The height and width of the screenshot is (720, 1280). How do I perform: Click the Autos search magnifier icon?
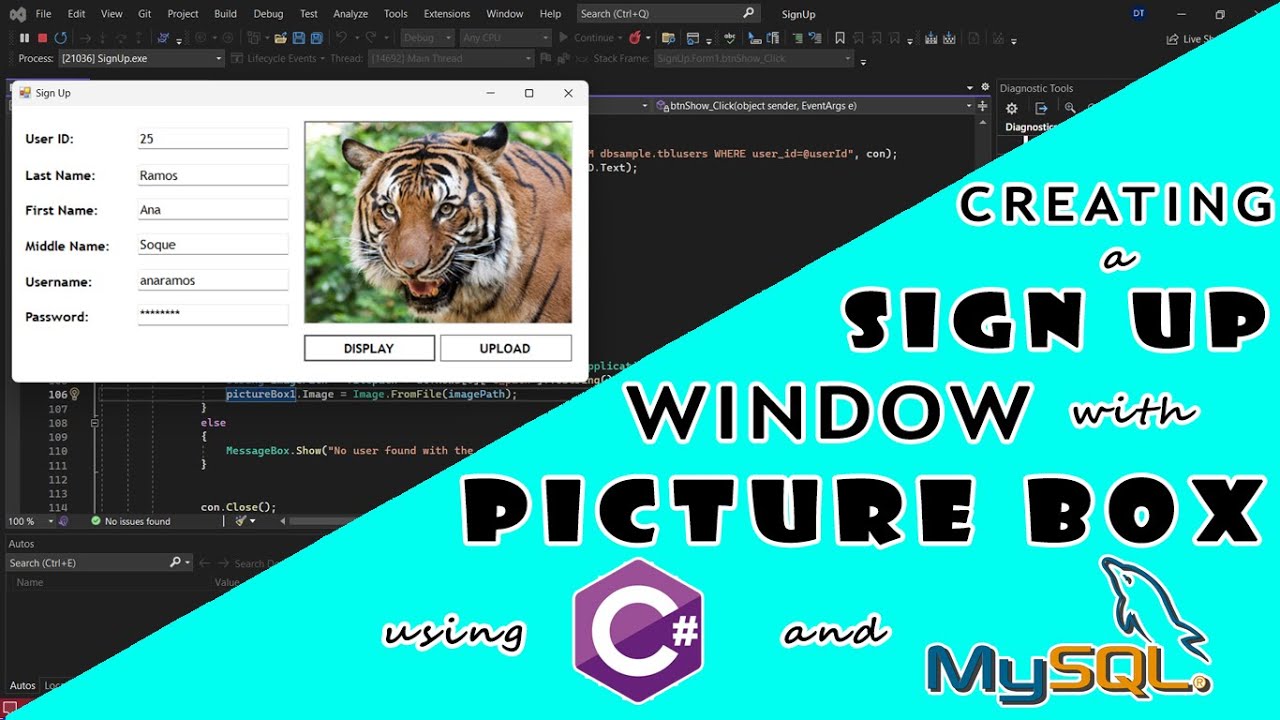coord(176,563)
